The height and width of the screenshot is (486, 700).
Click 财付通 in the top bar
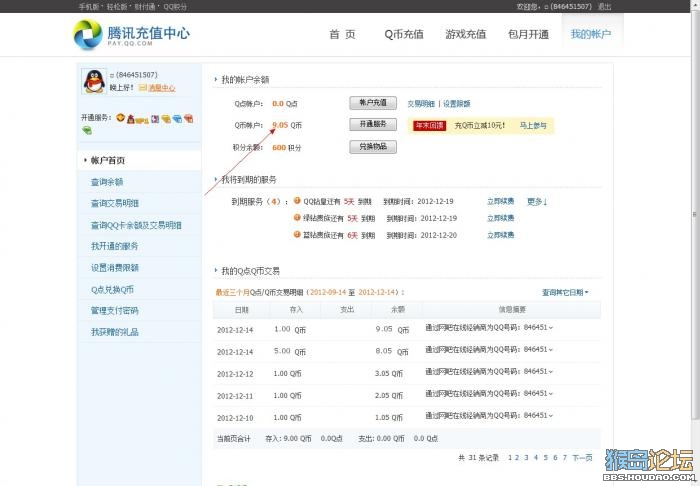(x=145, y=7)
